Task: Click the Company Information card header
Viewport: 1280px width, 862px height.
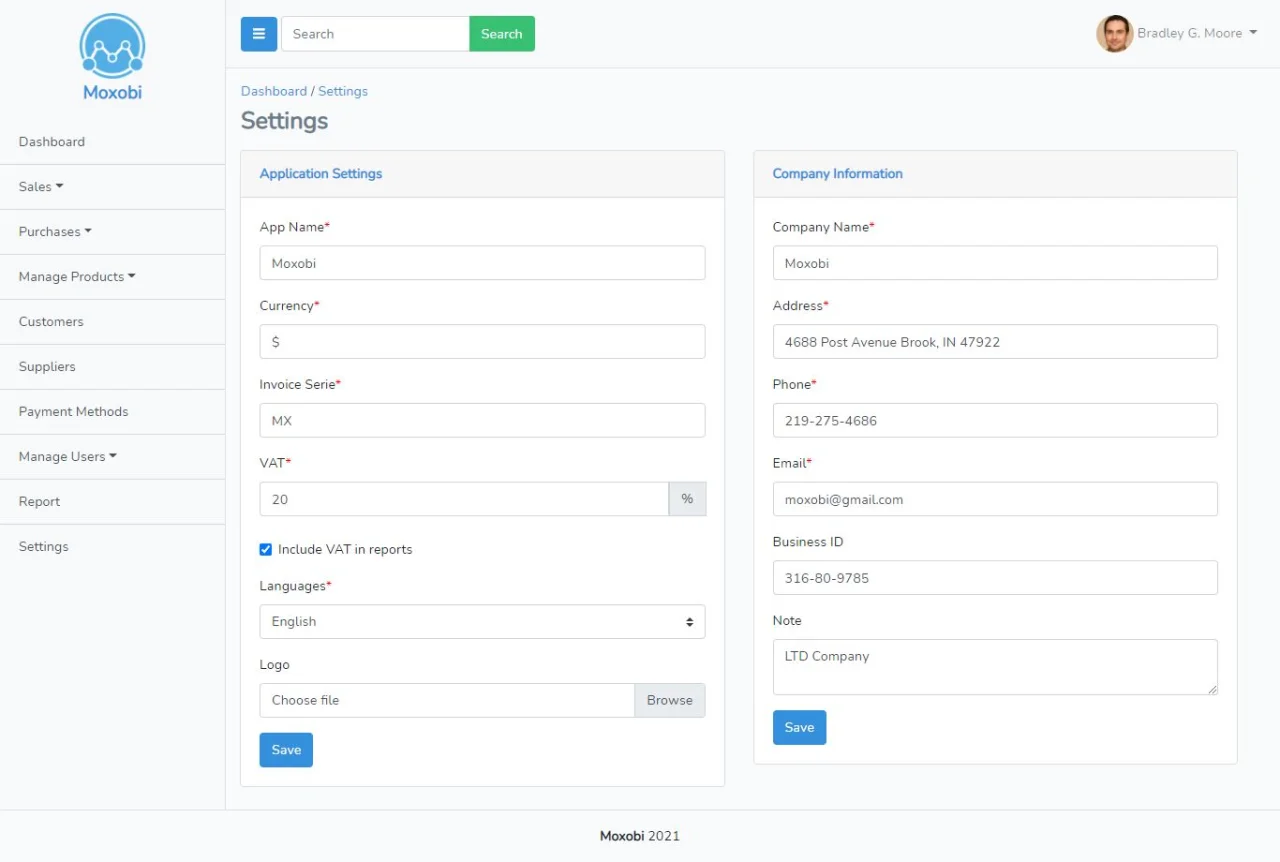Action: click(x=995, y=174)
